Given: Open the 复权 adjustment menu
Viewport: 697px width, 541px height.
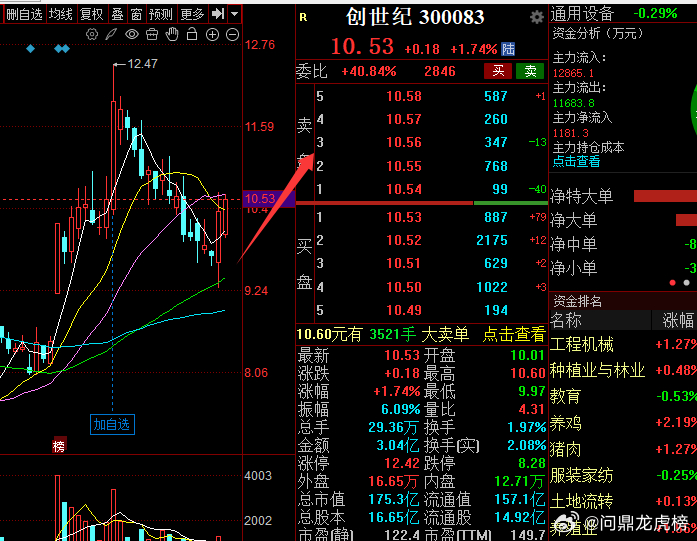Looking at the screenshot, I should [92, 14].
